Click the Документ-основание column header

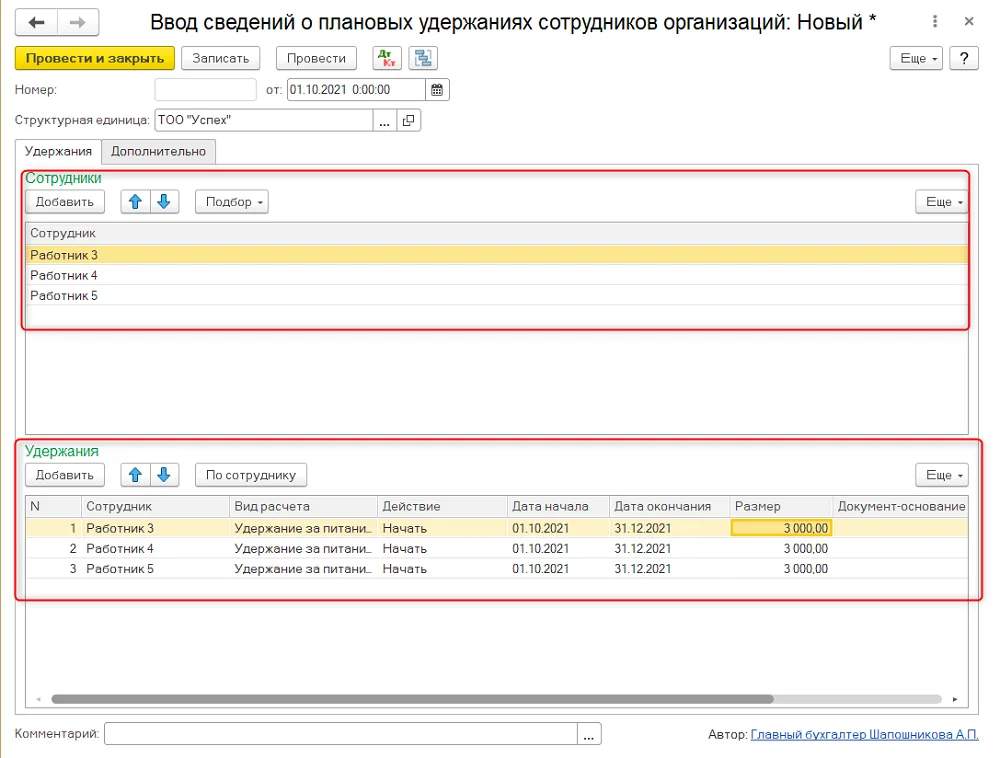tap(901, 506)
